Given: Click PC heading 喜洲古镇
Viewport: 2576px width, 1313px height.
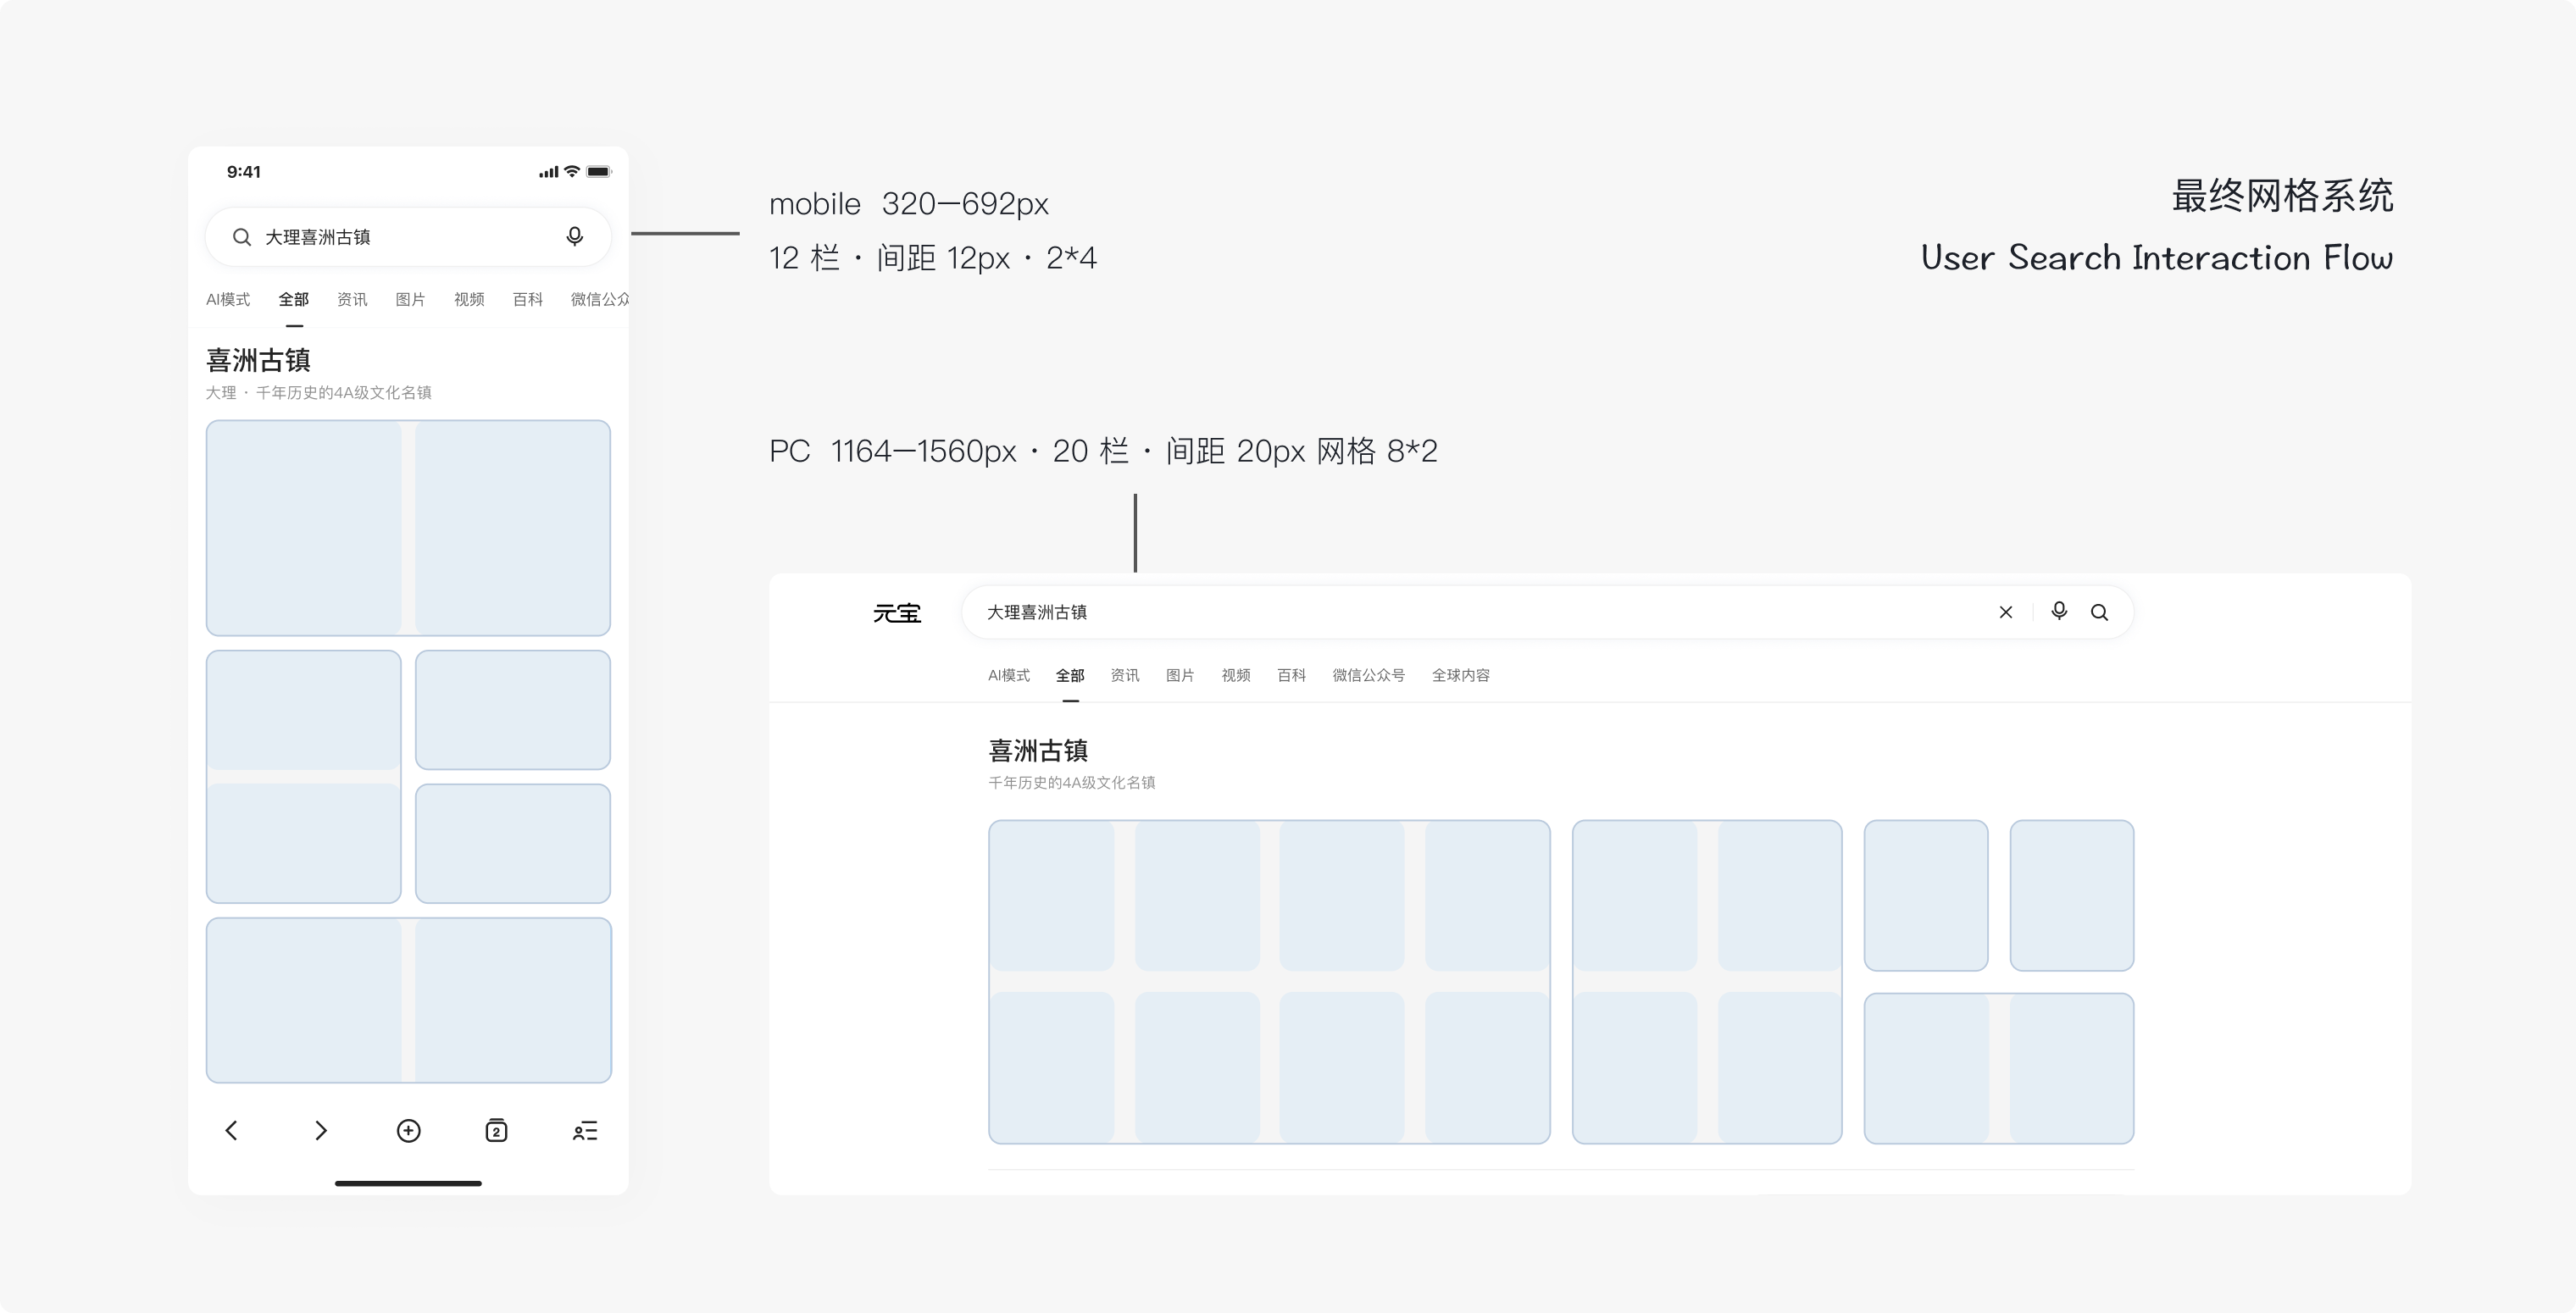Looking at the screenshot, I should pyautogui.click(x=1038, y=750).
